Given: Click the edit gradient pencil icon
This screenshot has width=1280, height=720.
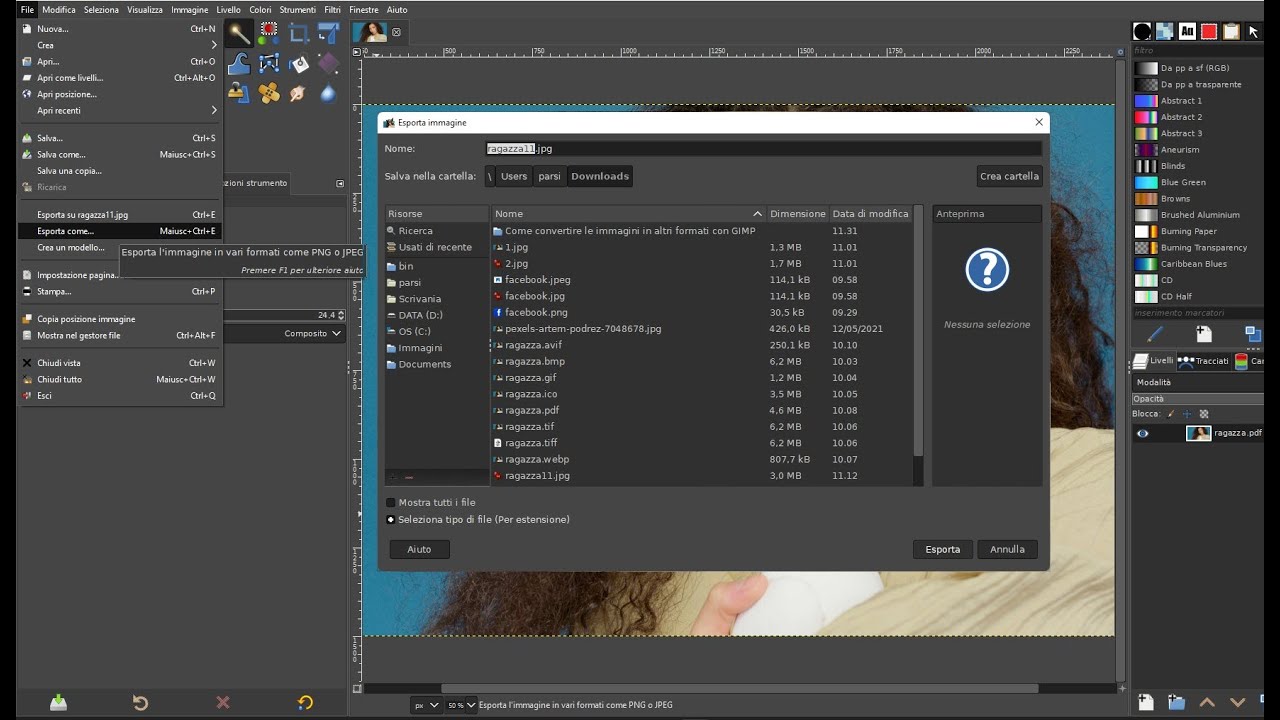Looking at the screenshot, I should 1155,334.
